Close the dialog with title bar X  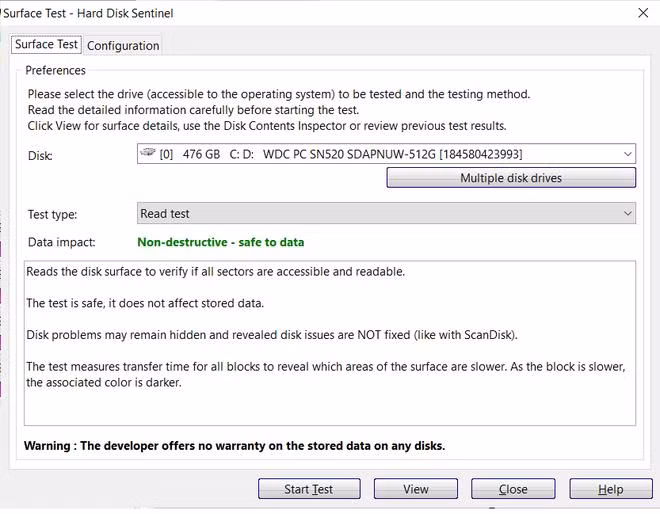click(x=642, y=12)
